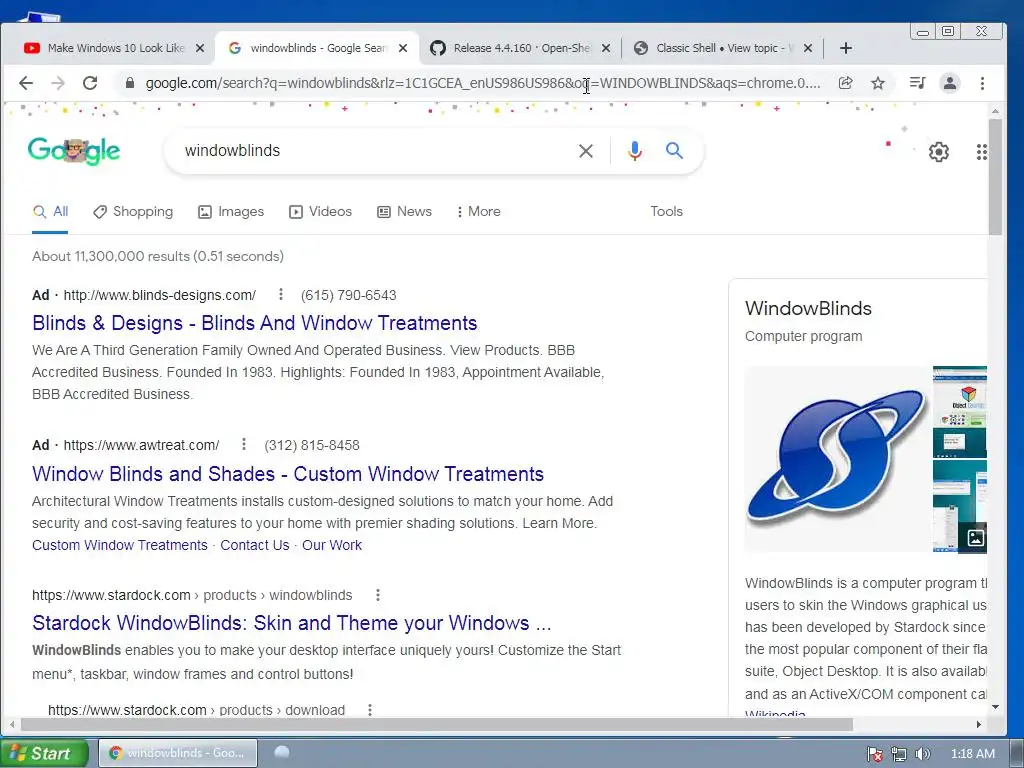Click the address bar URL

[x=483, y=83]
